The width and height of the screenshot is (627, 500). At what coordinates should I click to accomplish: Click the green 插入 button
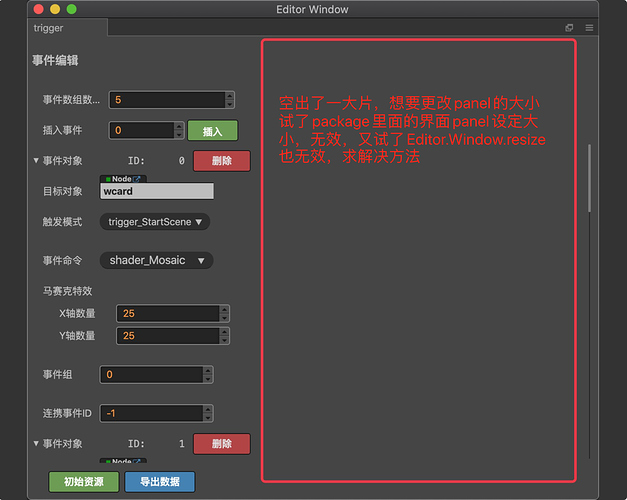tap(213, 131)
